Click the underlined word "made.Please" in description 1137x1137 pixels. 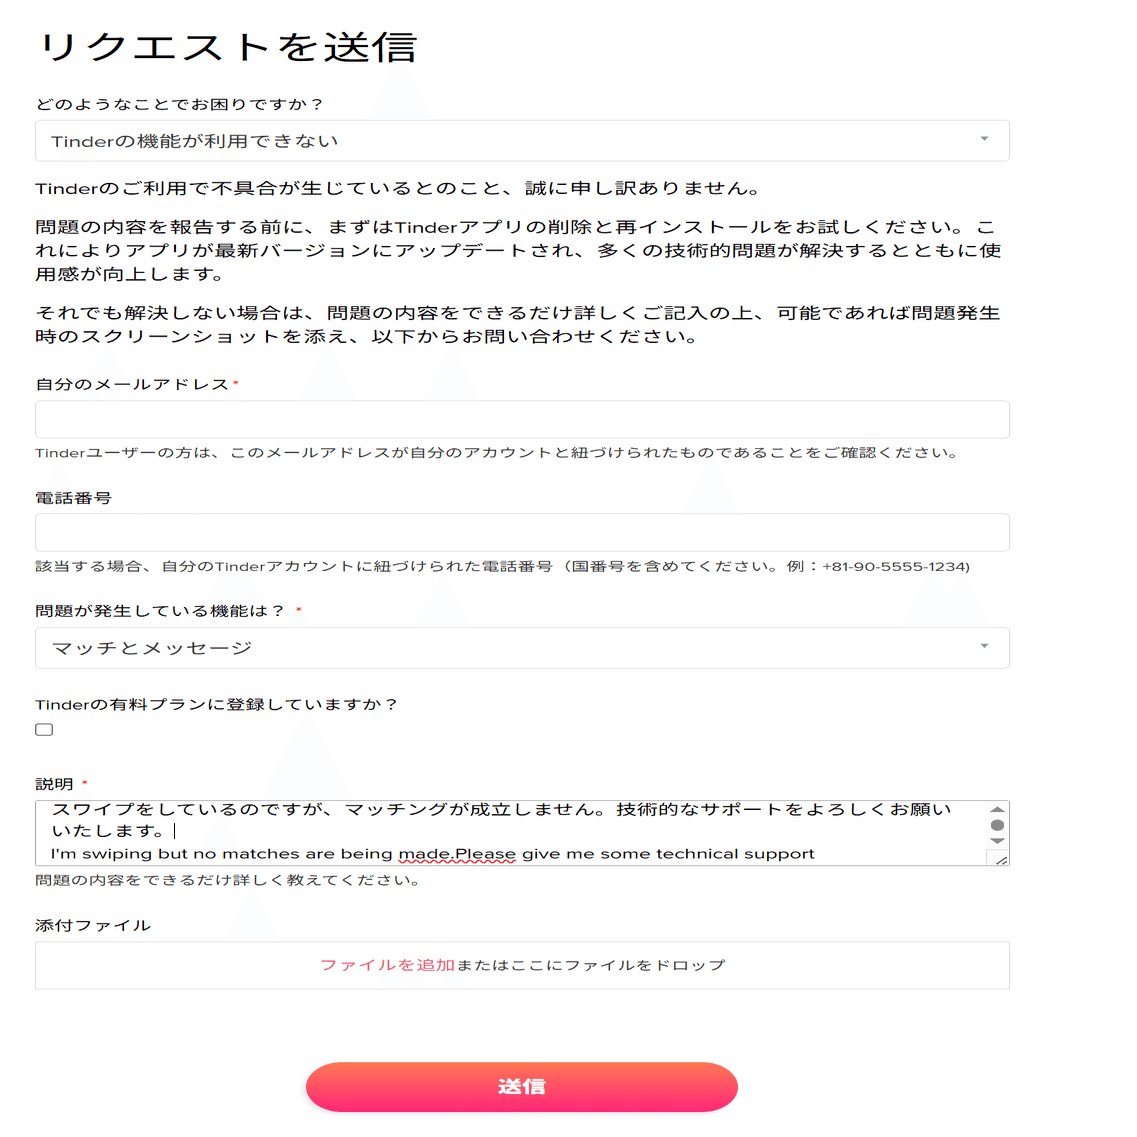click(x=458, y=854)
